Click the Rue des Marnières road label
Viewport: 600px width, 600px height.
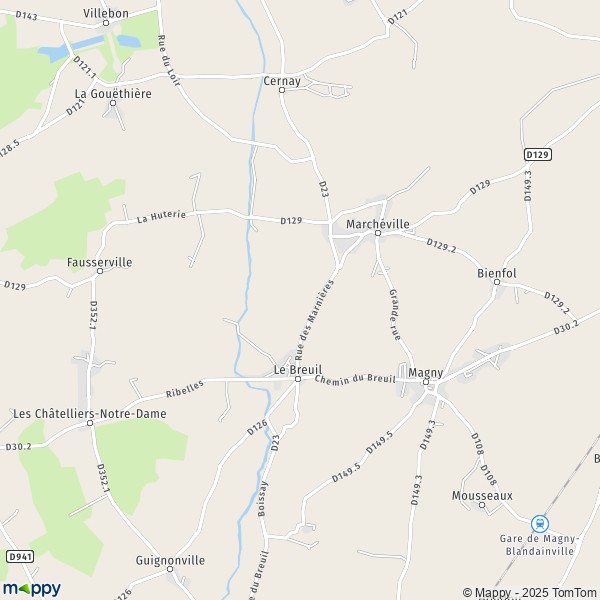[315, 320]
